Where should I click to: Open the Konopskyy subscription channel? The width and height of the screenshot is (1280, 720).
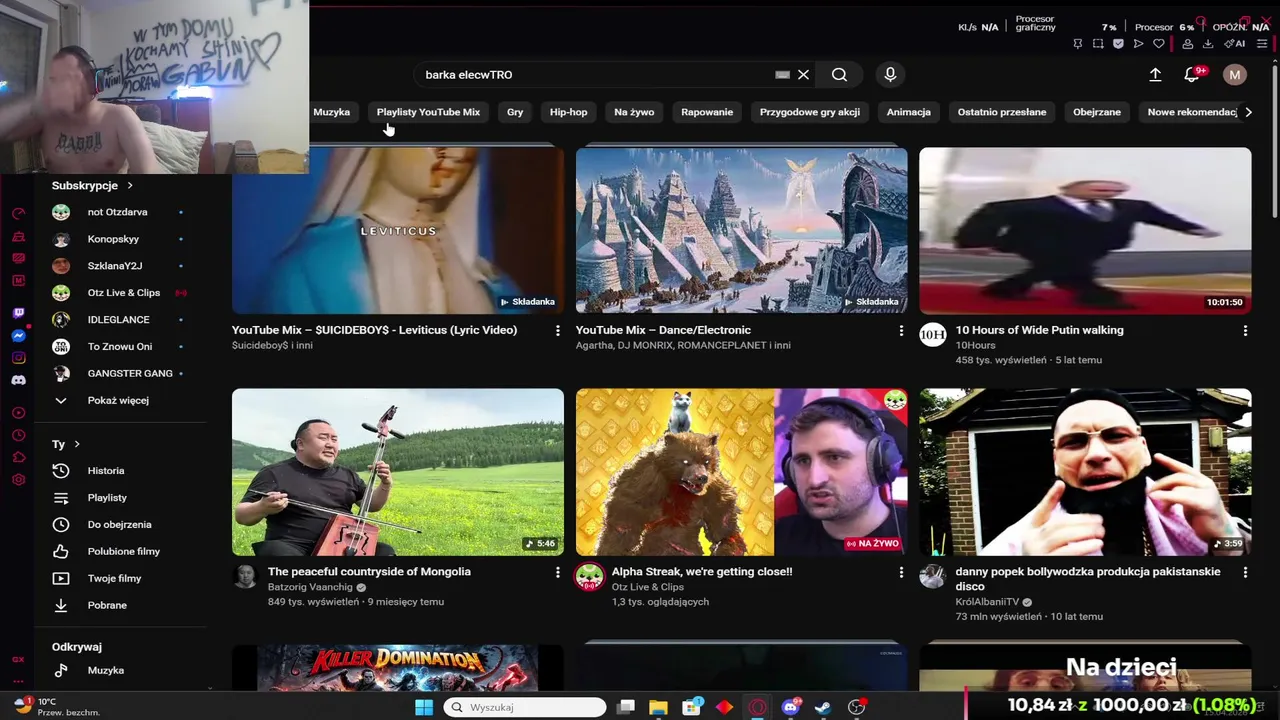113,239
